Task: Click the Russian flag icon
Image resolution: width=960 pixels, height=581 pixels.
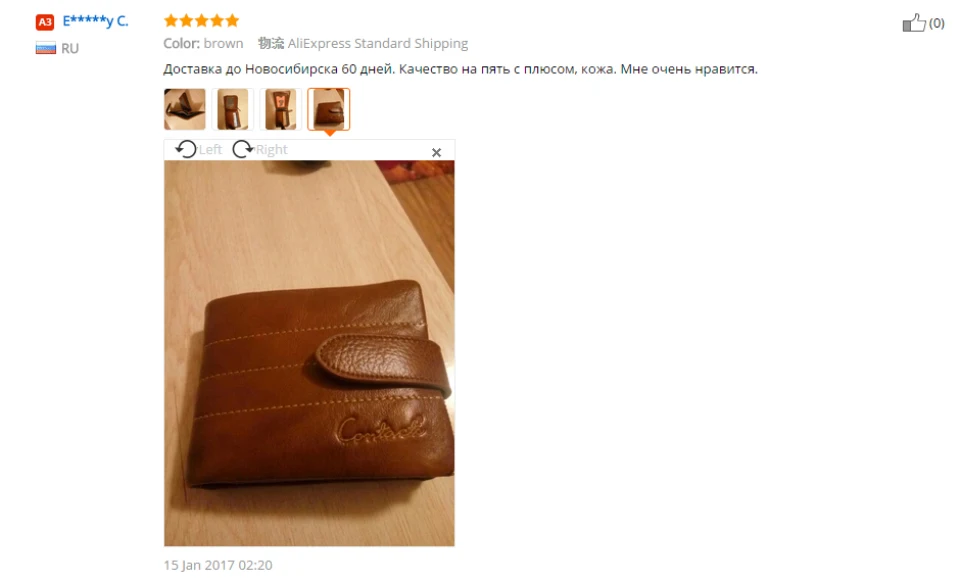Action: tap(45, 48)
